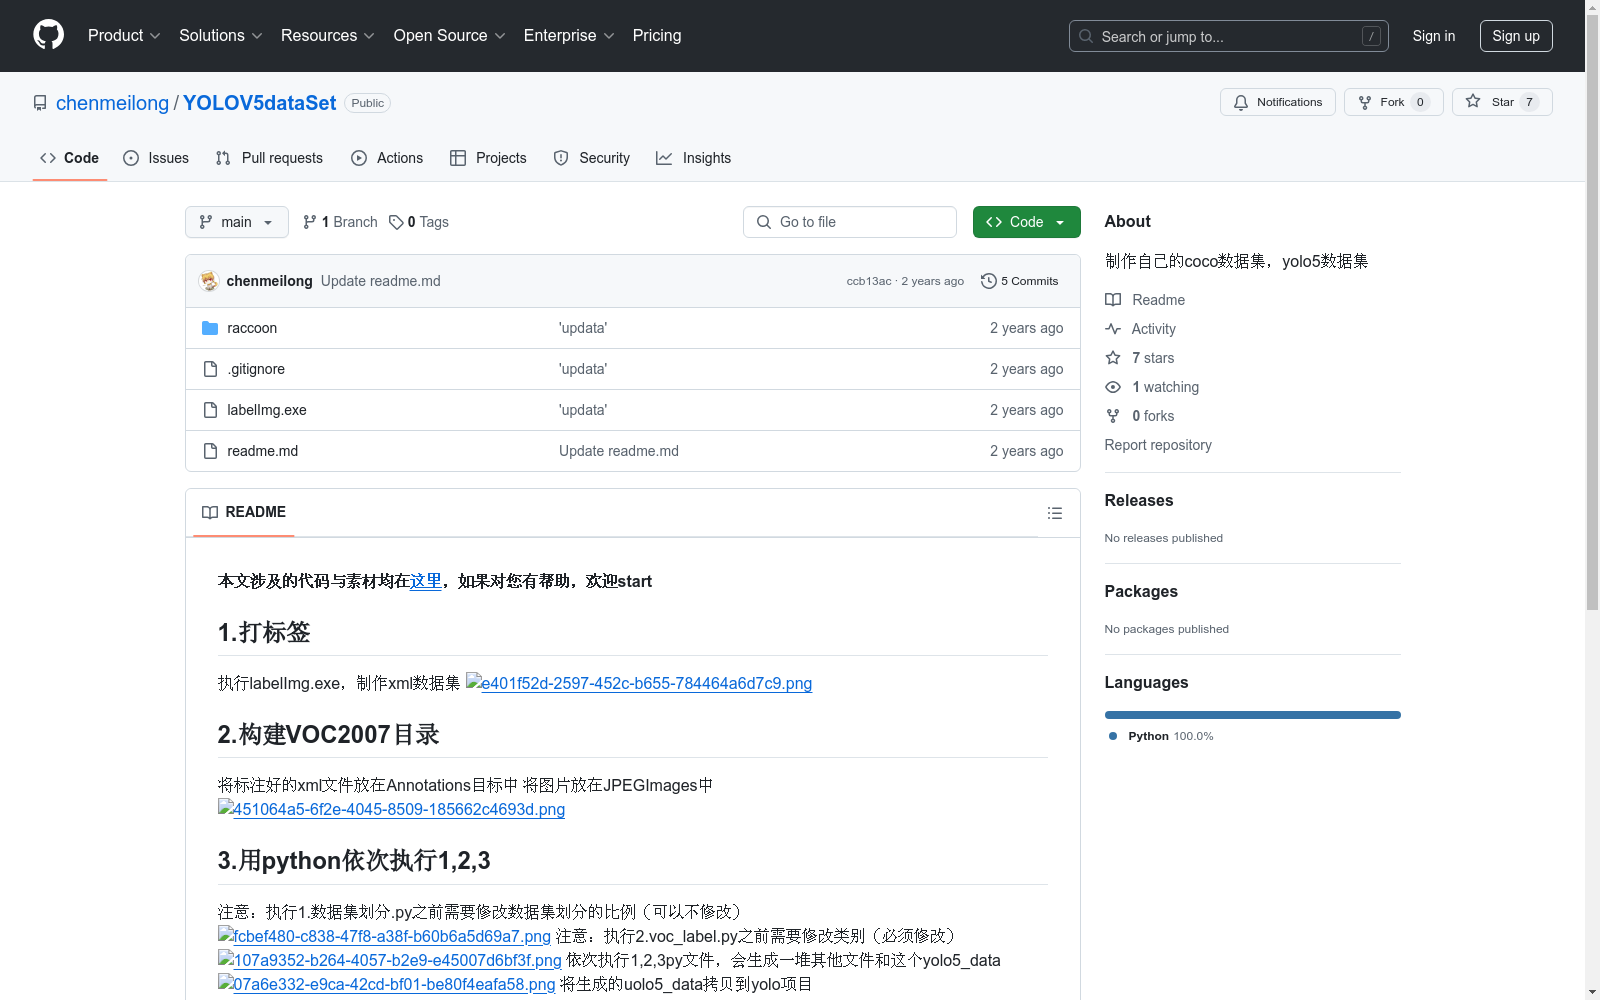The image size is (1600, 1000).
Task: Open the Activity link in About
Action: point(1140,329)
